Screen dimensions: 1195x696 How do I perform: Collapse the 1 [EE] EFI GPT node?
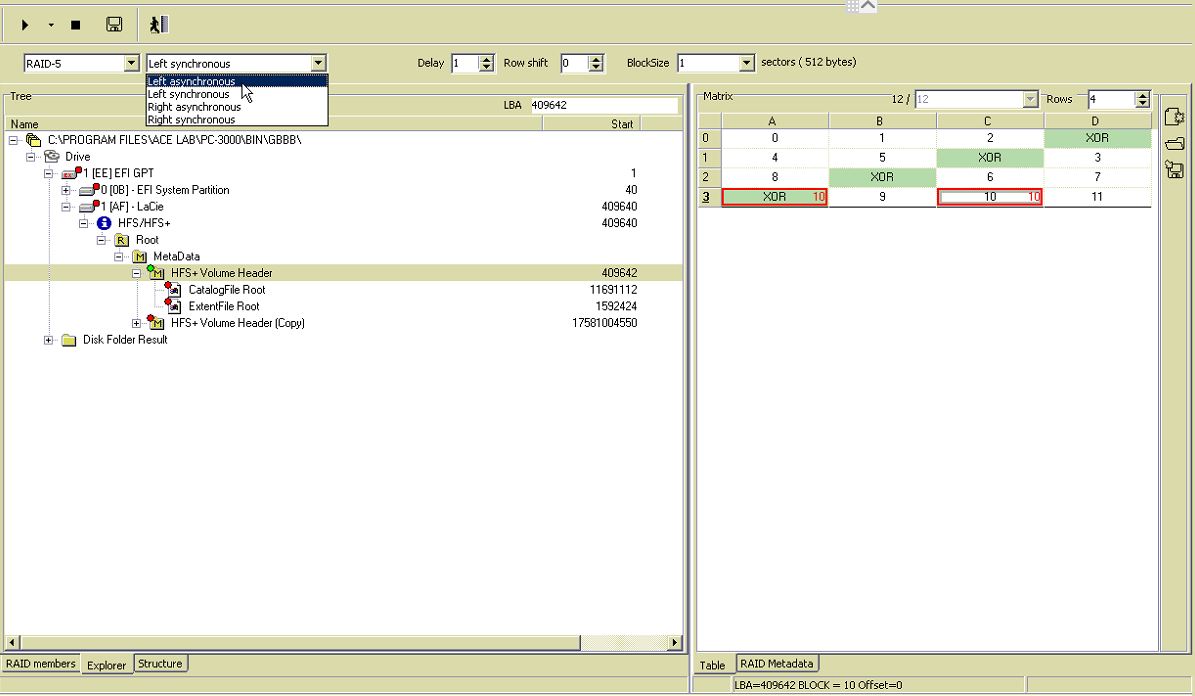click(49, 174)
